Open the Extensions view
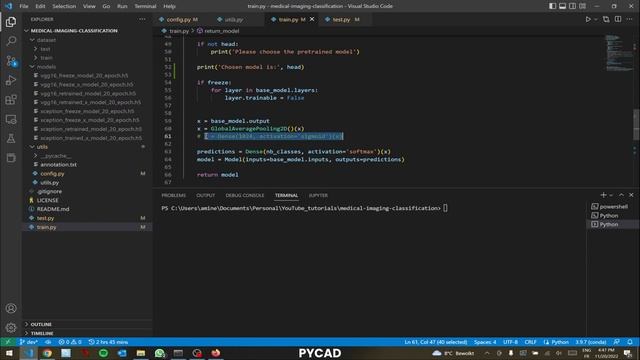The height and width of the screenshot is (360, 640). click(11, 100)
